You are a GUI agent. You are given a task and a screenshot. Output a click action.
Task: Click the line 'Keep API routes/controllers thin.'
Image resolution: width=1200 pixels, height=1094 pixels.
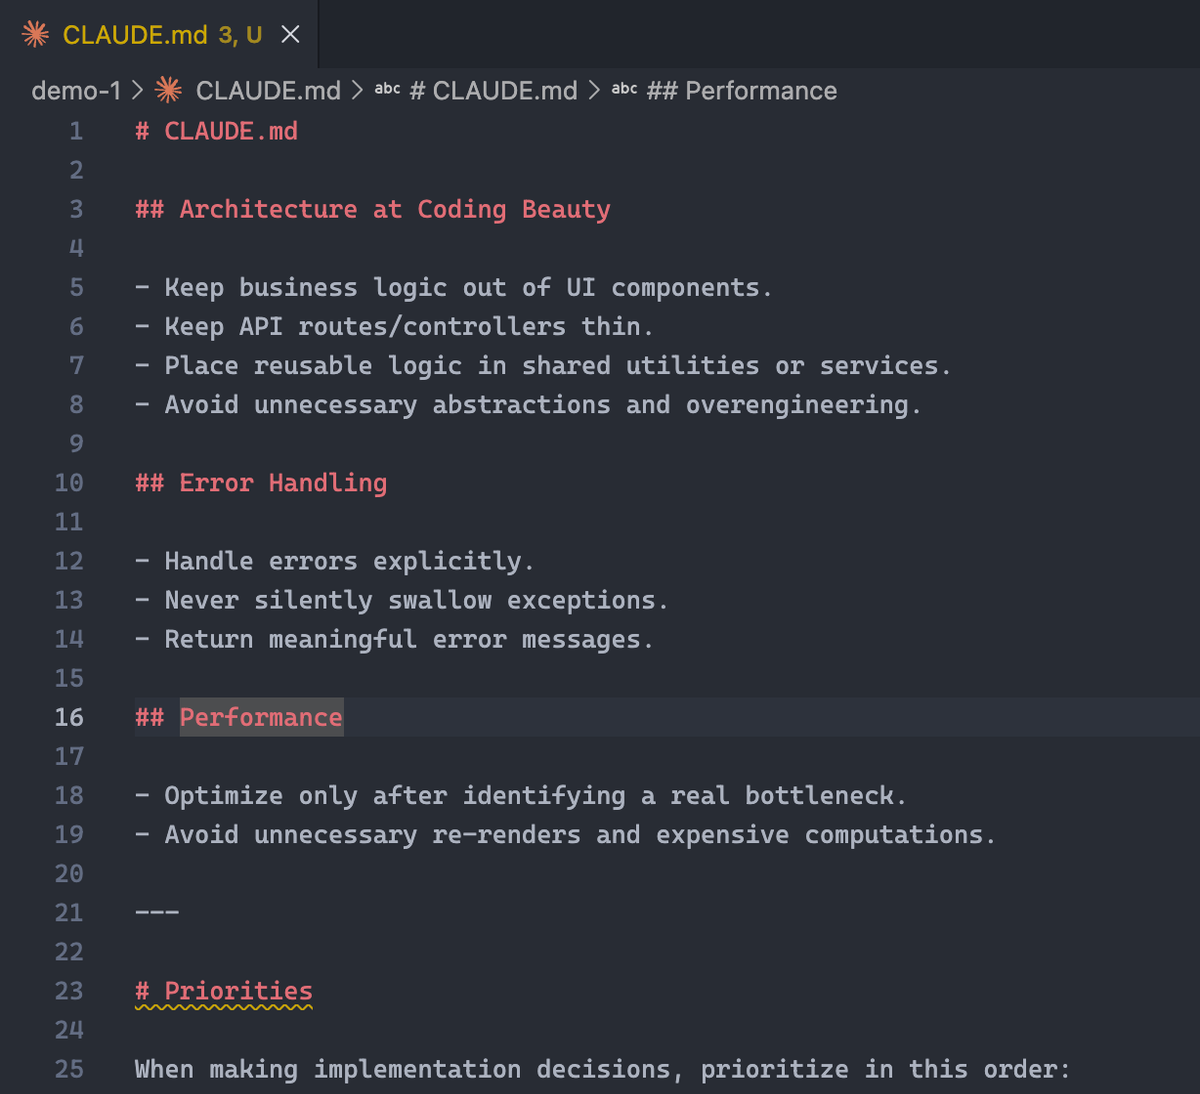pos(394,327)
